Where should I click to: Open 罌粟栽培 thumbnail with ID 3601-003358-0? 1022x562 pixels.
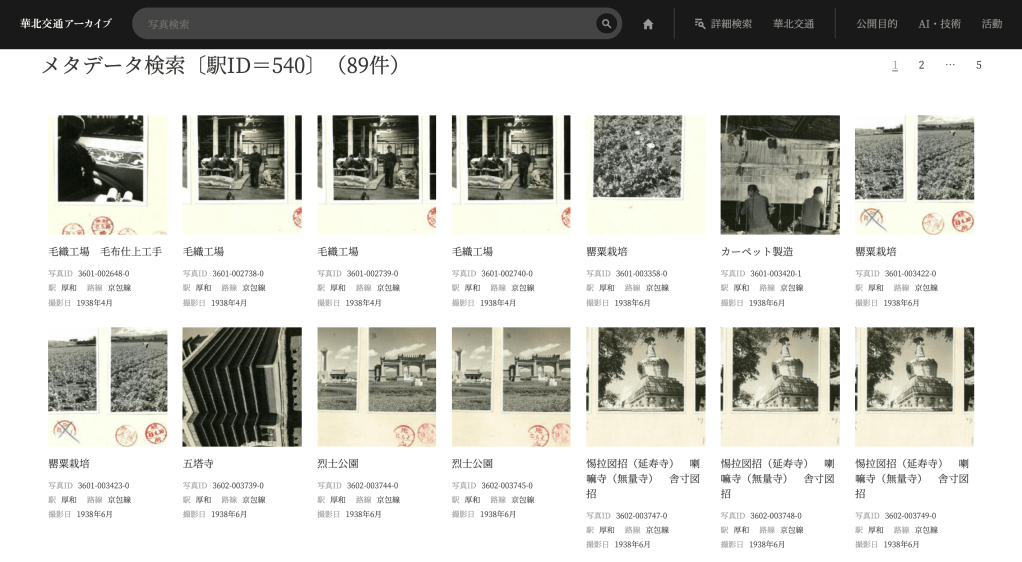tap(645, 175)
